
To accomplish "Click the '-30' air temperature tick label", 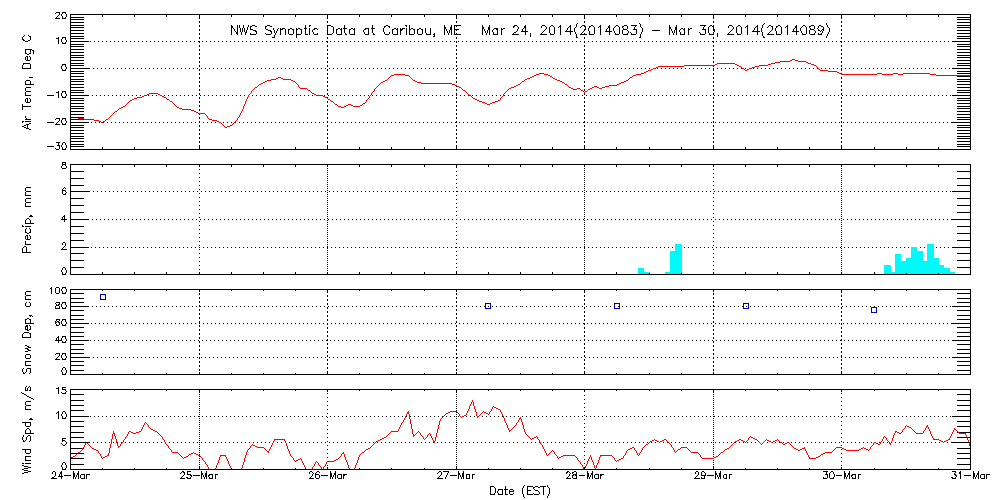I will pyautogui.click(x=56, y=146).
